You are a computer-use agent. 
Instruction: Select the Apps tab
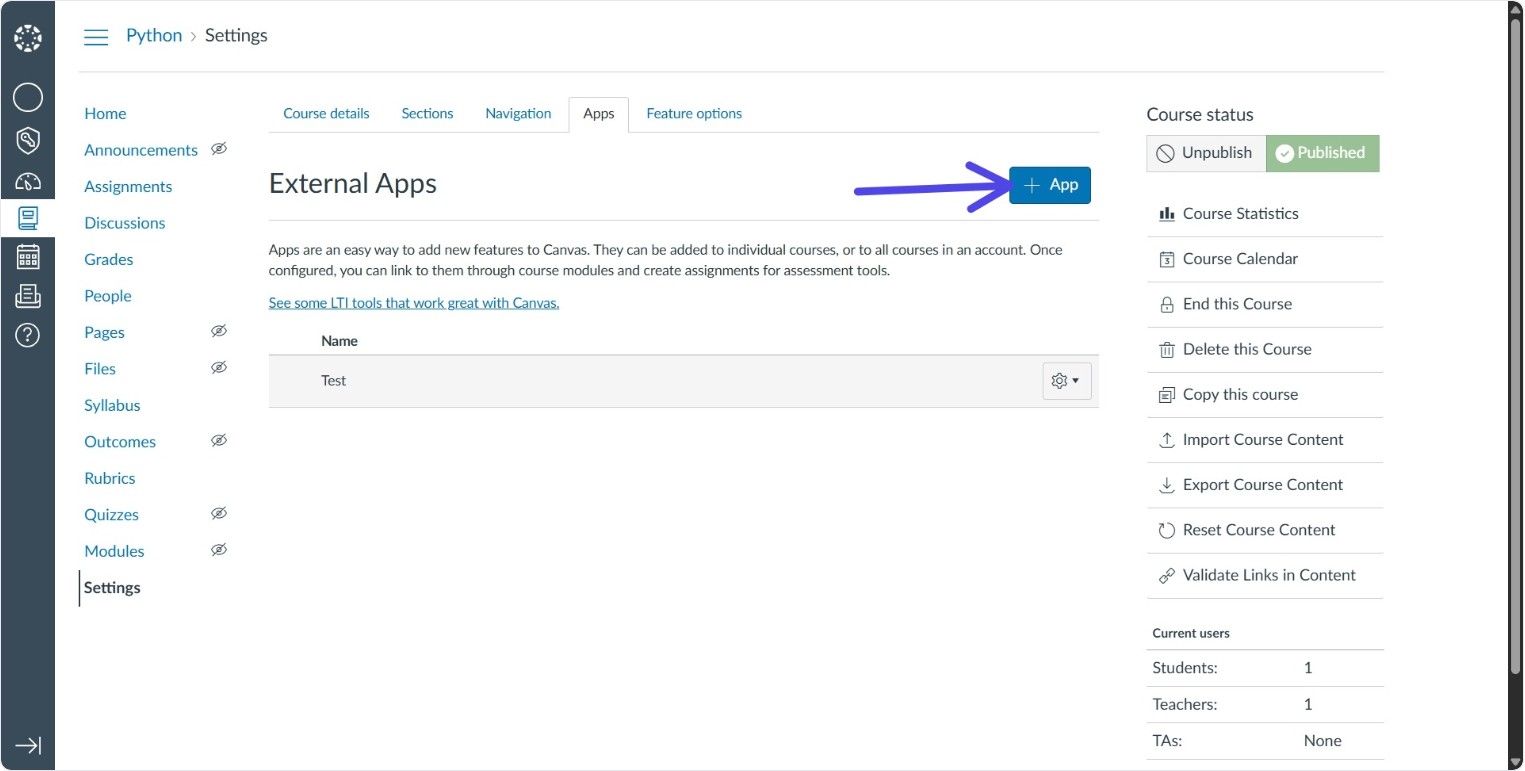599,114
